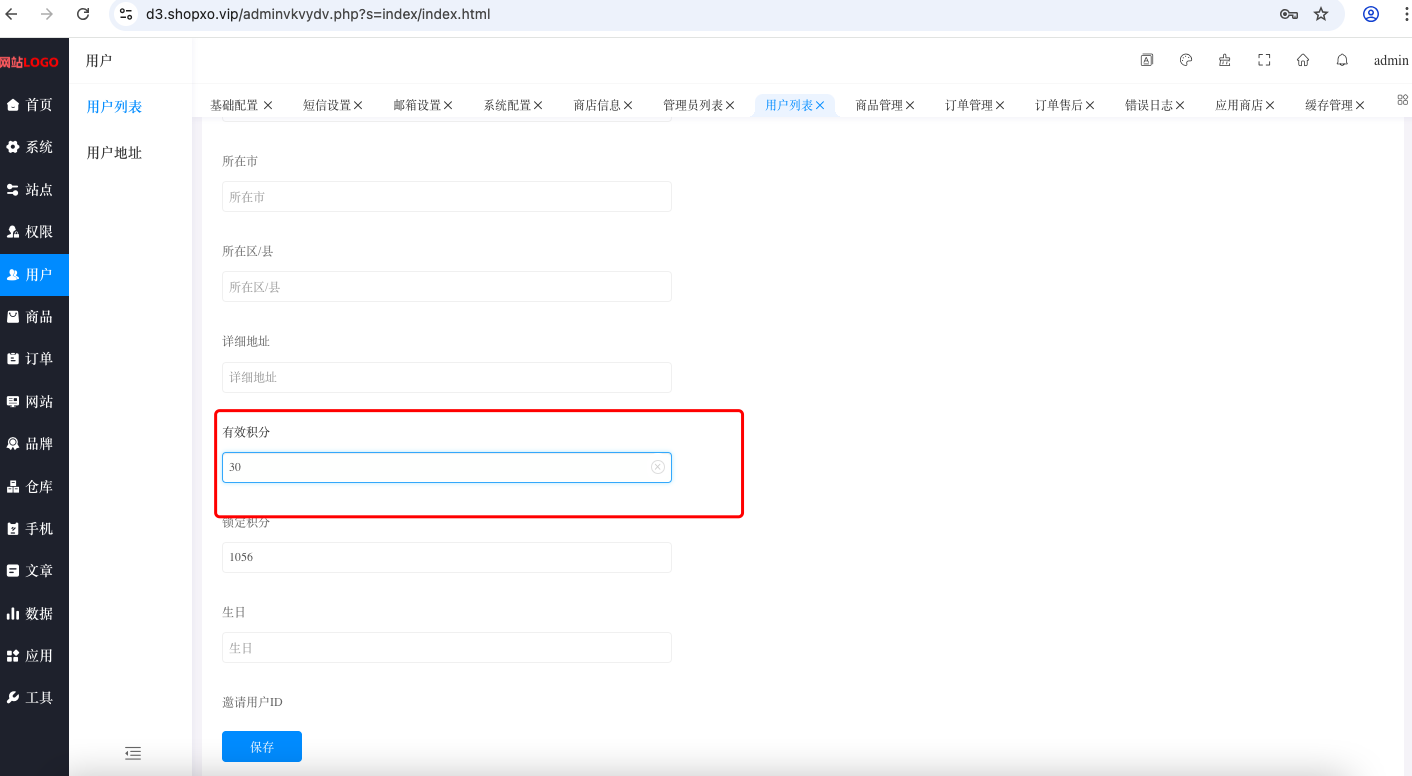This screenshot has width=1412, height=776.
Task: Open the 工具 sidebar menu
Action: tap(34, 698)
